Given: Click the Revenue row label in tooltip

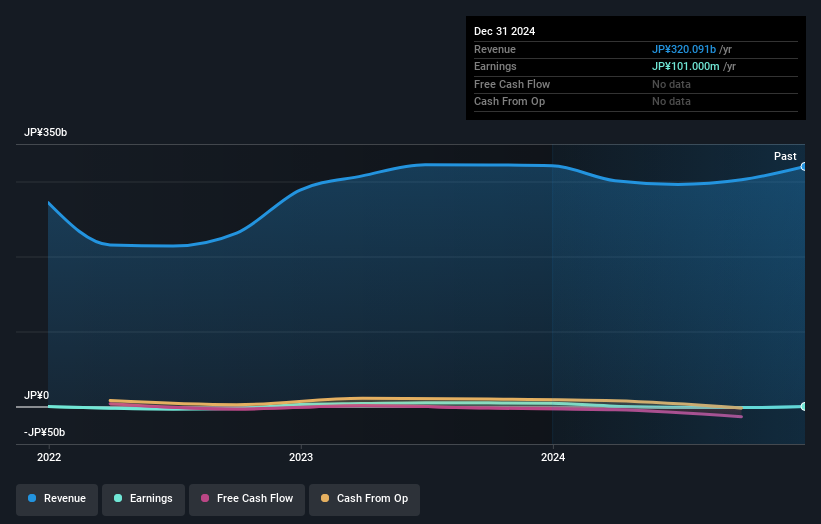Looking at the screenshot, I should [x=495, y=49].
